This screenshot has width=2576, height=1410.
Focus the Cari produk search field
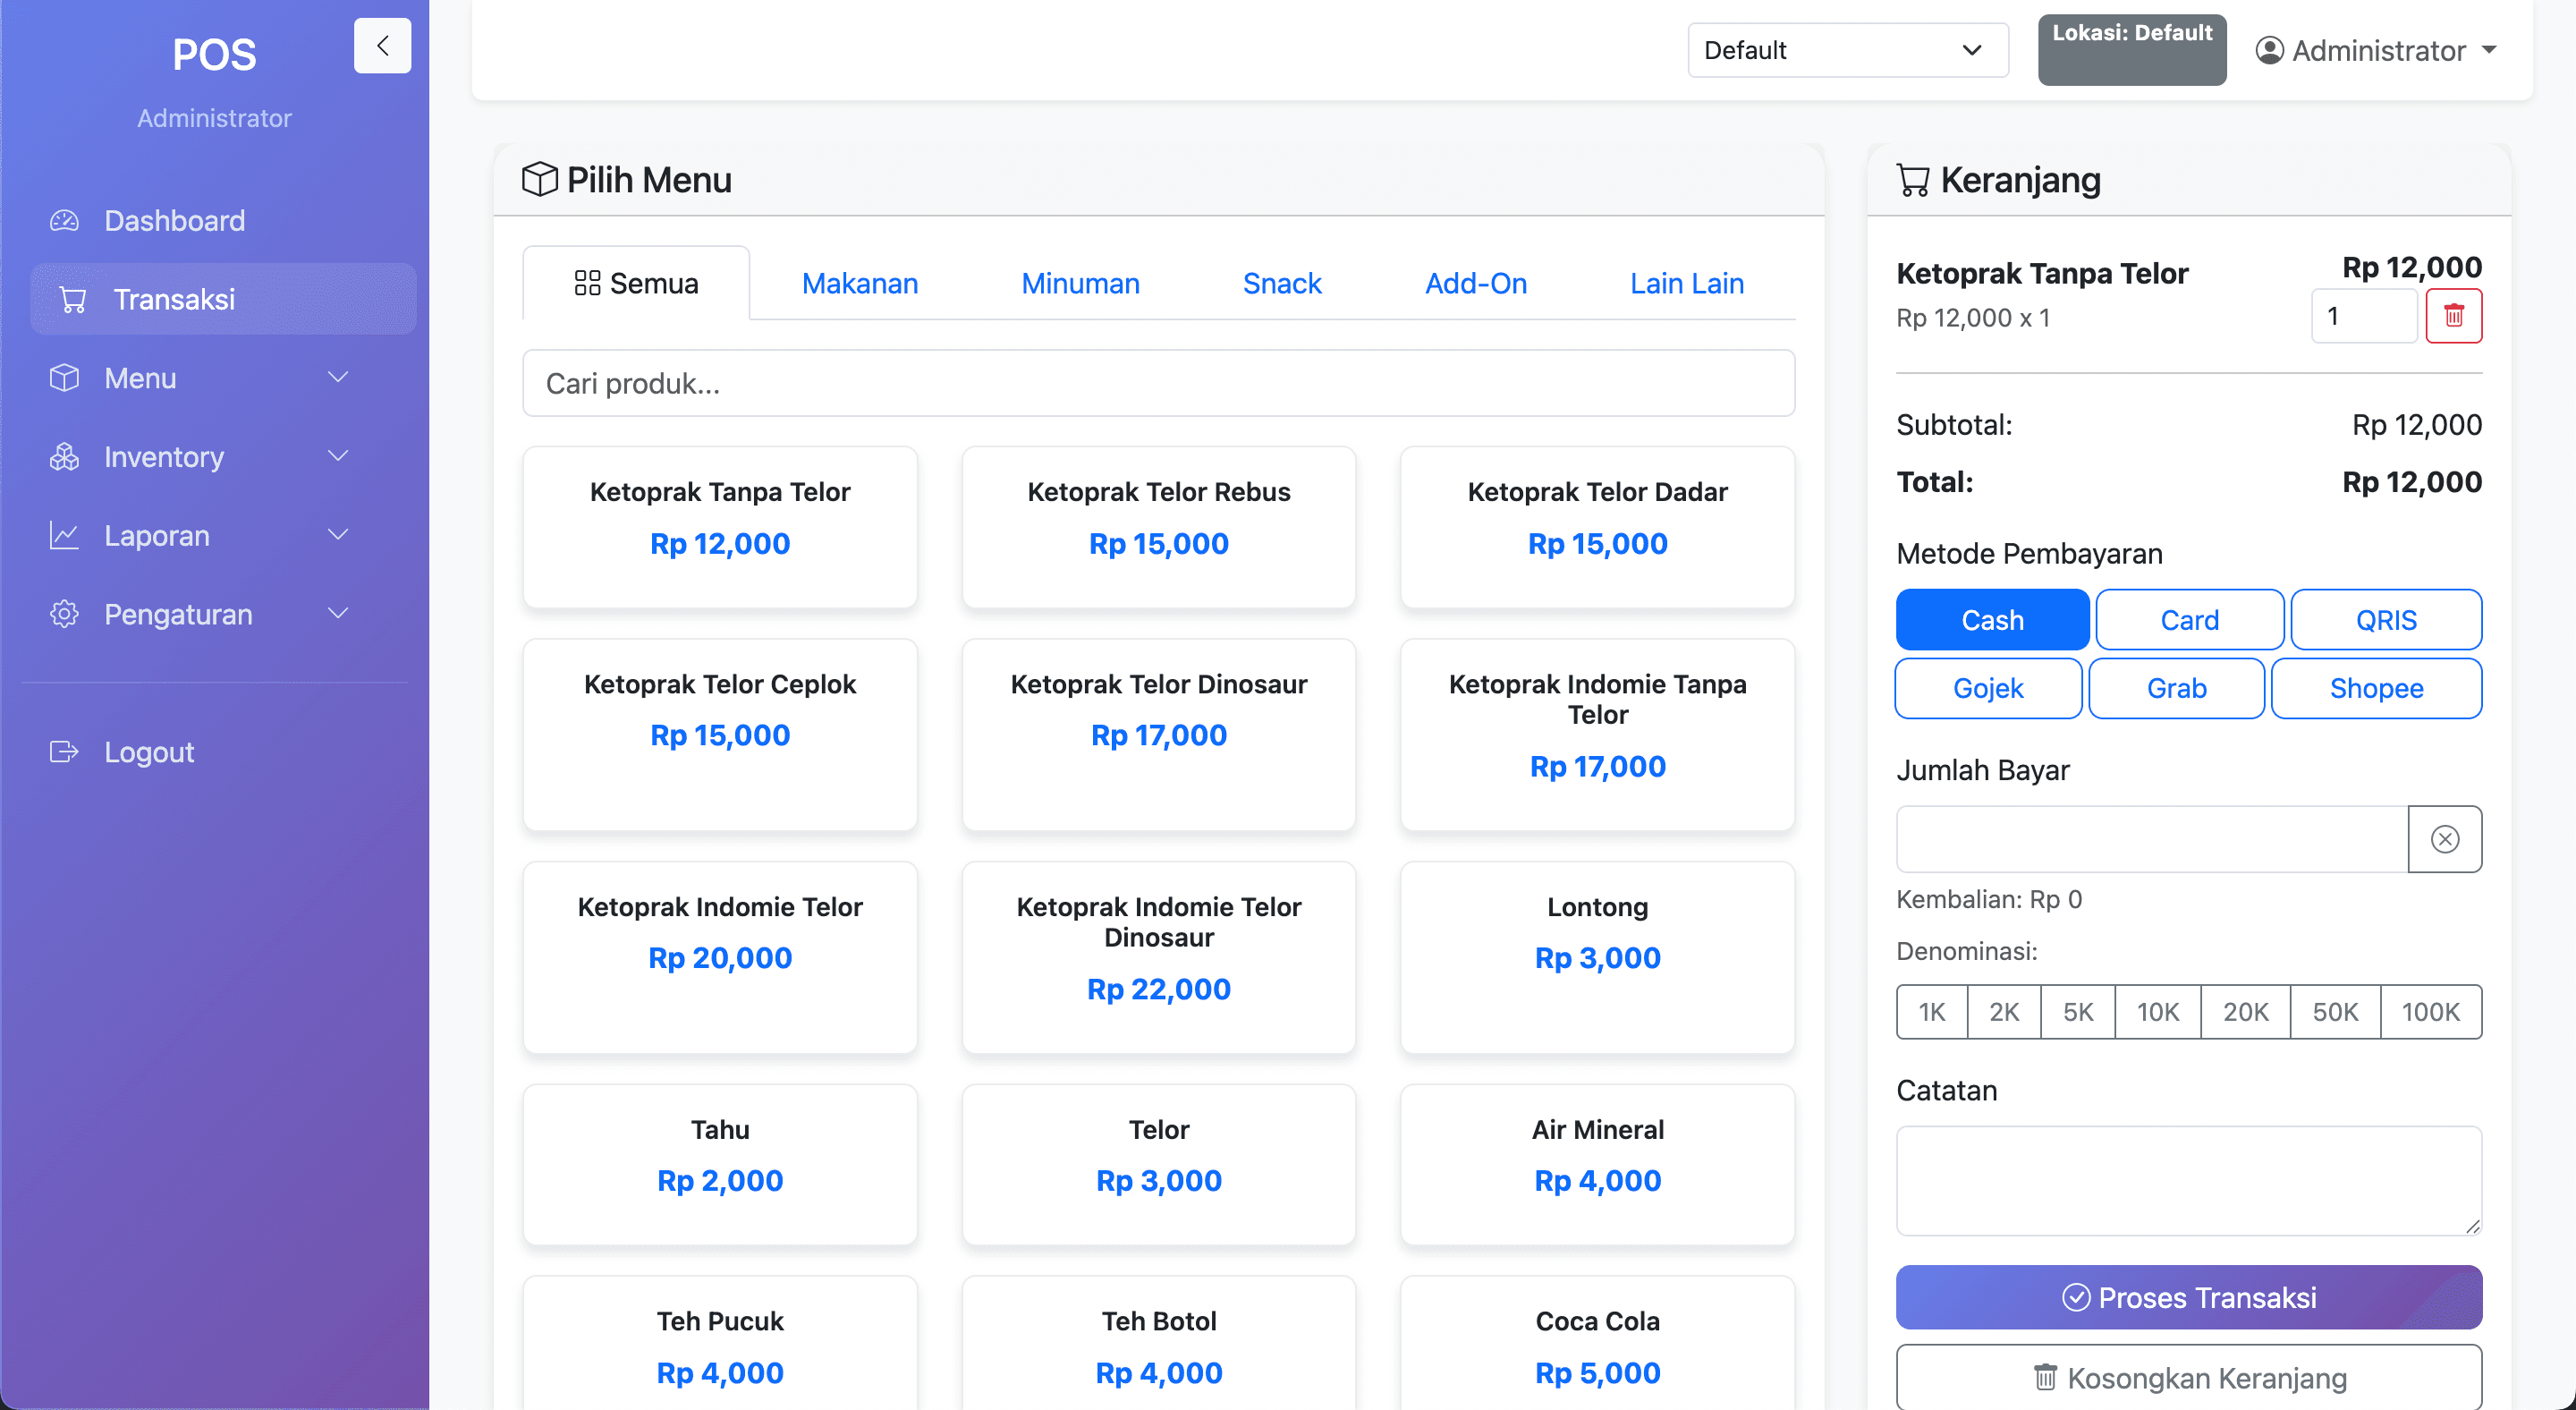click(x=1158, y=383)
